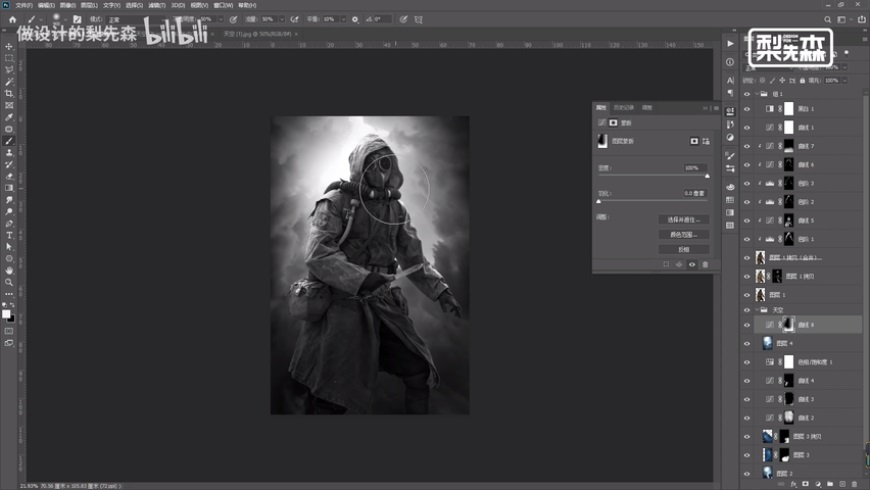Open the Brush Settings panel icon in options bar
Screen dimensions: 870x490
click(77, 19)
